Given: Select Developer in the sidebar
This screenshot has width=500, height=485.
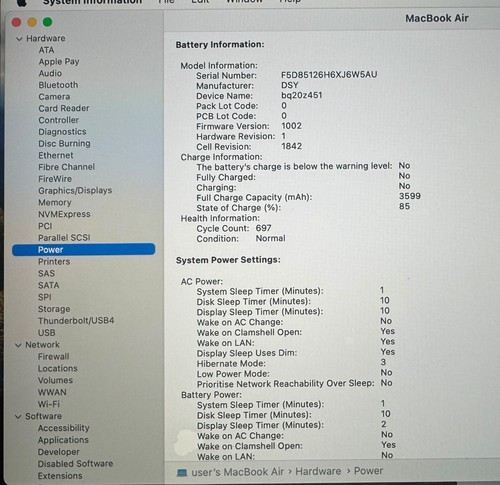Looking at the screenshot, I should click(59, 452).
